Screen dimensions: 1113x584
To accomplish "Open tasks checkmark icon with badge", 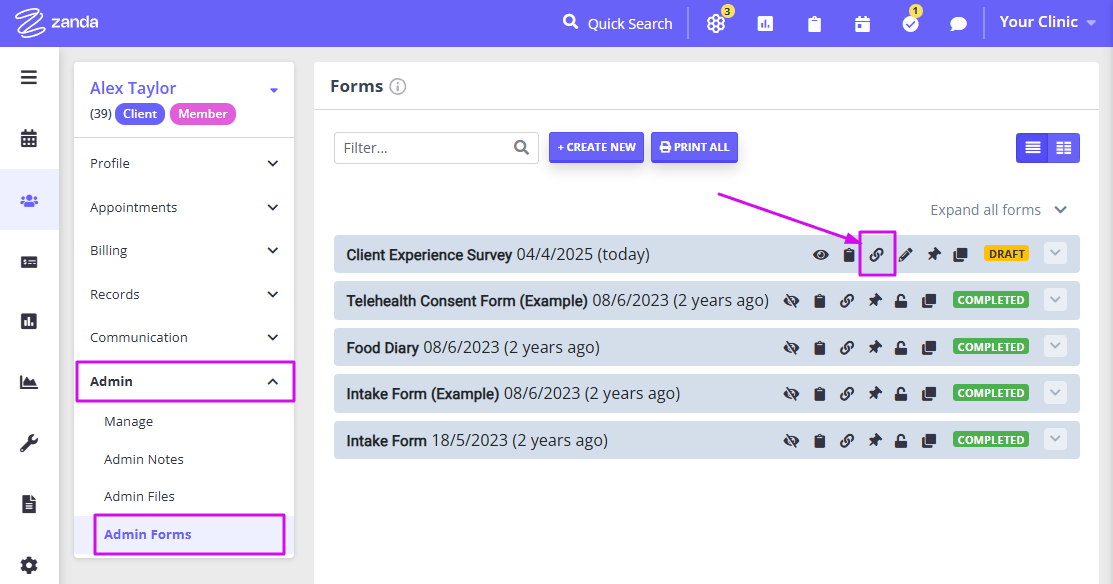I will tap(911, 23).
